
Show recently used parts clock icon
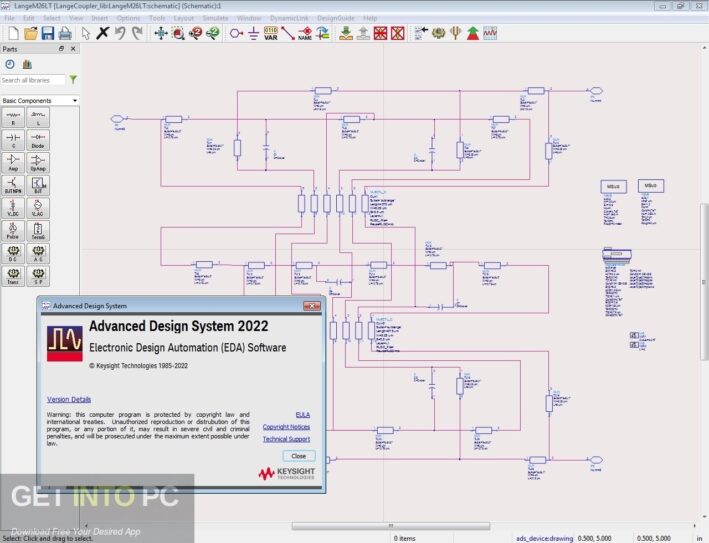[x=10, y=64]
